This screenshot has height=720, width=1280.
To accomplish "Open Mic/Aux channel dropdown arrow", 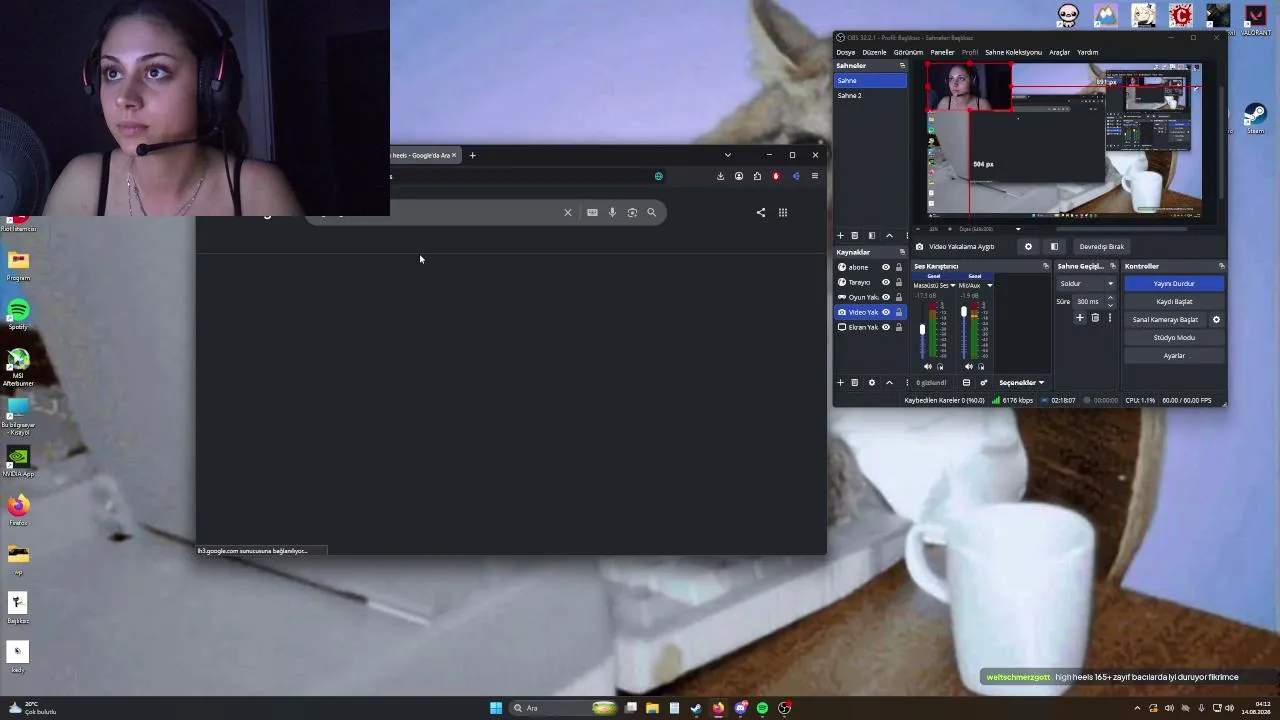I will point(990,286).
